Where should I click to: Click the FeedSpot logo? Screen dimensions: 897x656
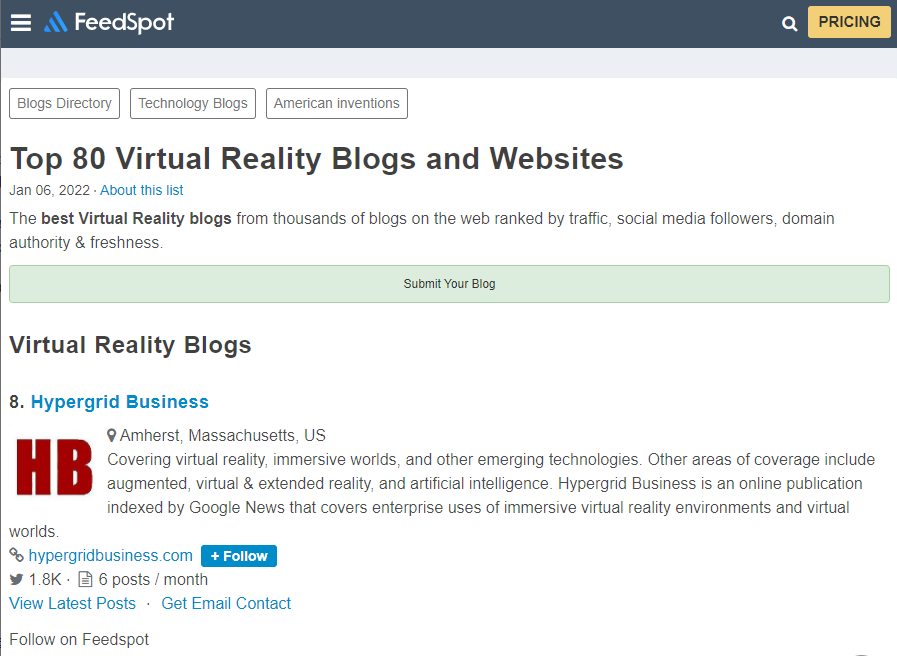[109, 22]
